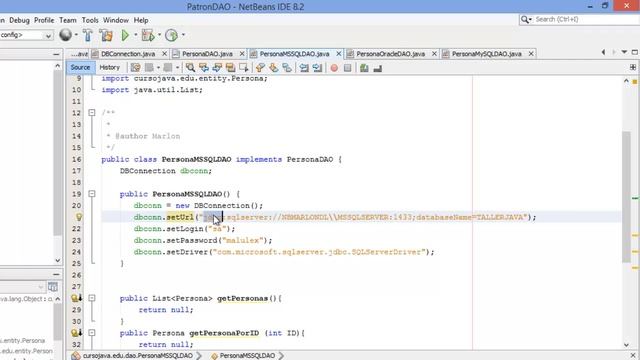
Task: Open the browser icon dropdown arrow
Action: [x=76, y=35]
